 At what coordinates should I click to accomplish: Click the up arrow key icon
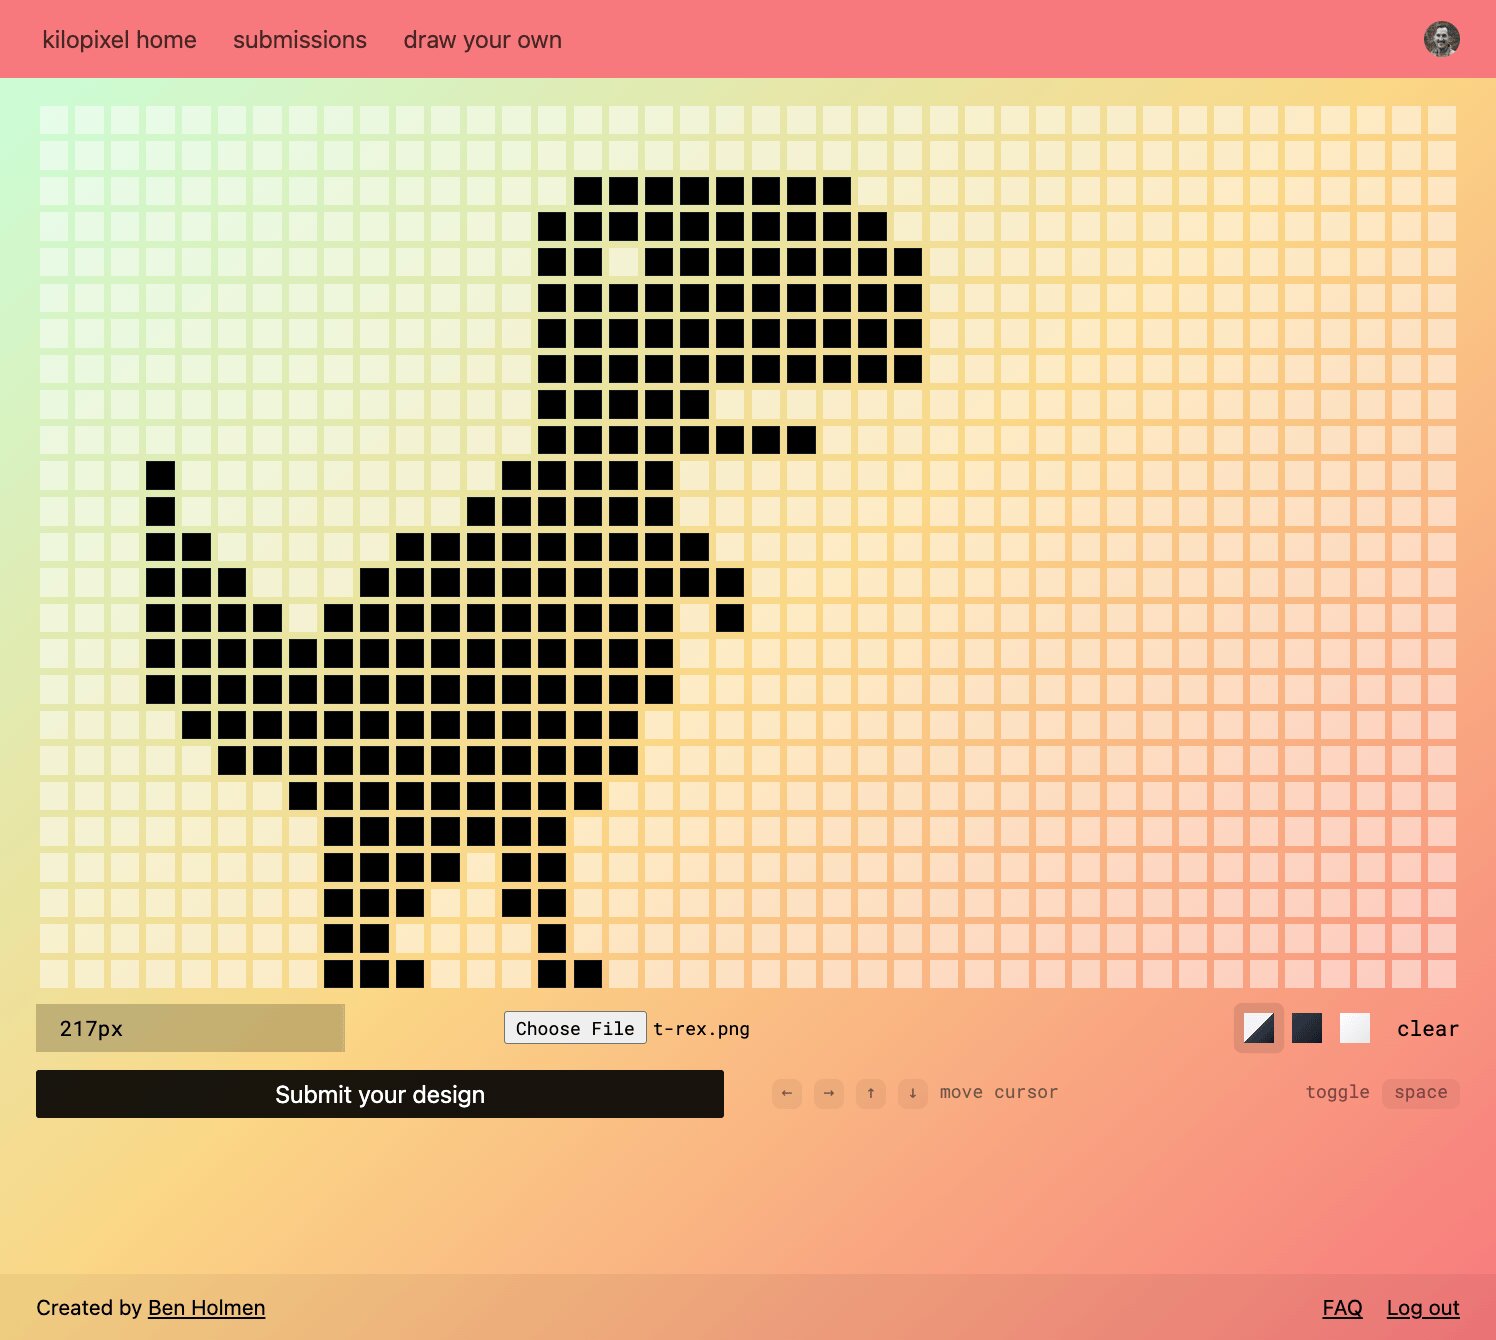pyautogui.click(x=871, y=1093)
